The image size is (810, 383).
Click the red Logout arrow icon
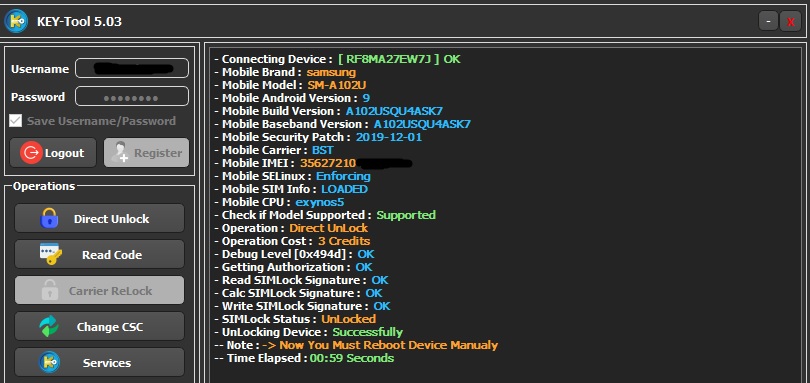[x=31, y=153]
